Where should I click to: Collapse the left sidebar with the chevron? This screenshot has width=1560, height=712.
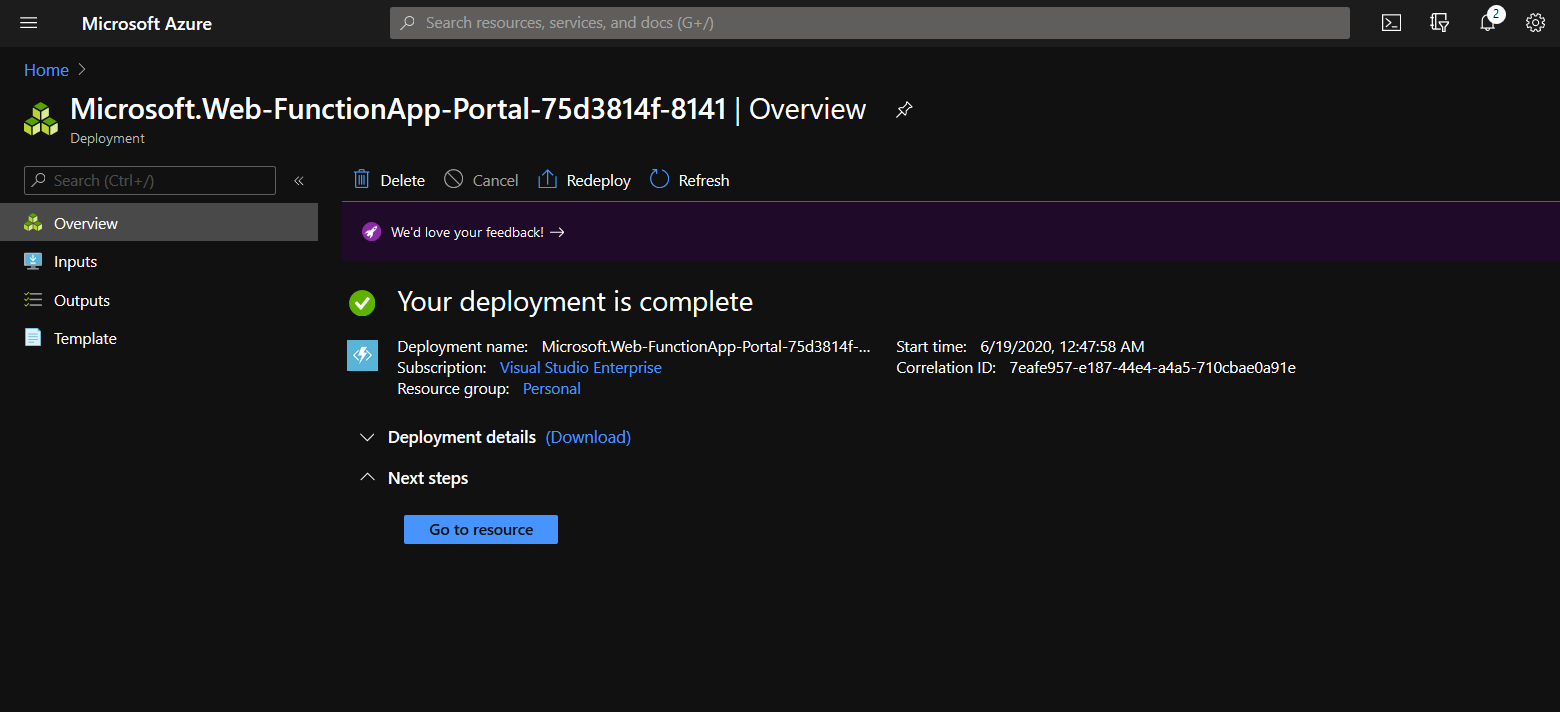coord(298,180)
